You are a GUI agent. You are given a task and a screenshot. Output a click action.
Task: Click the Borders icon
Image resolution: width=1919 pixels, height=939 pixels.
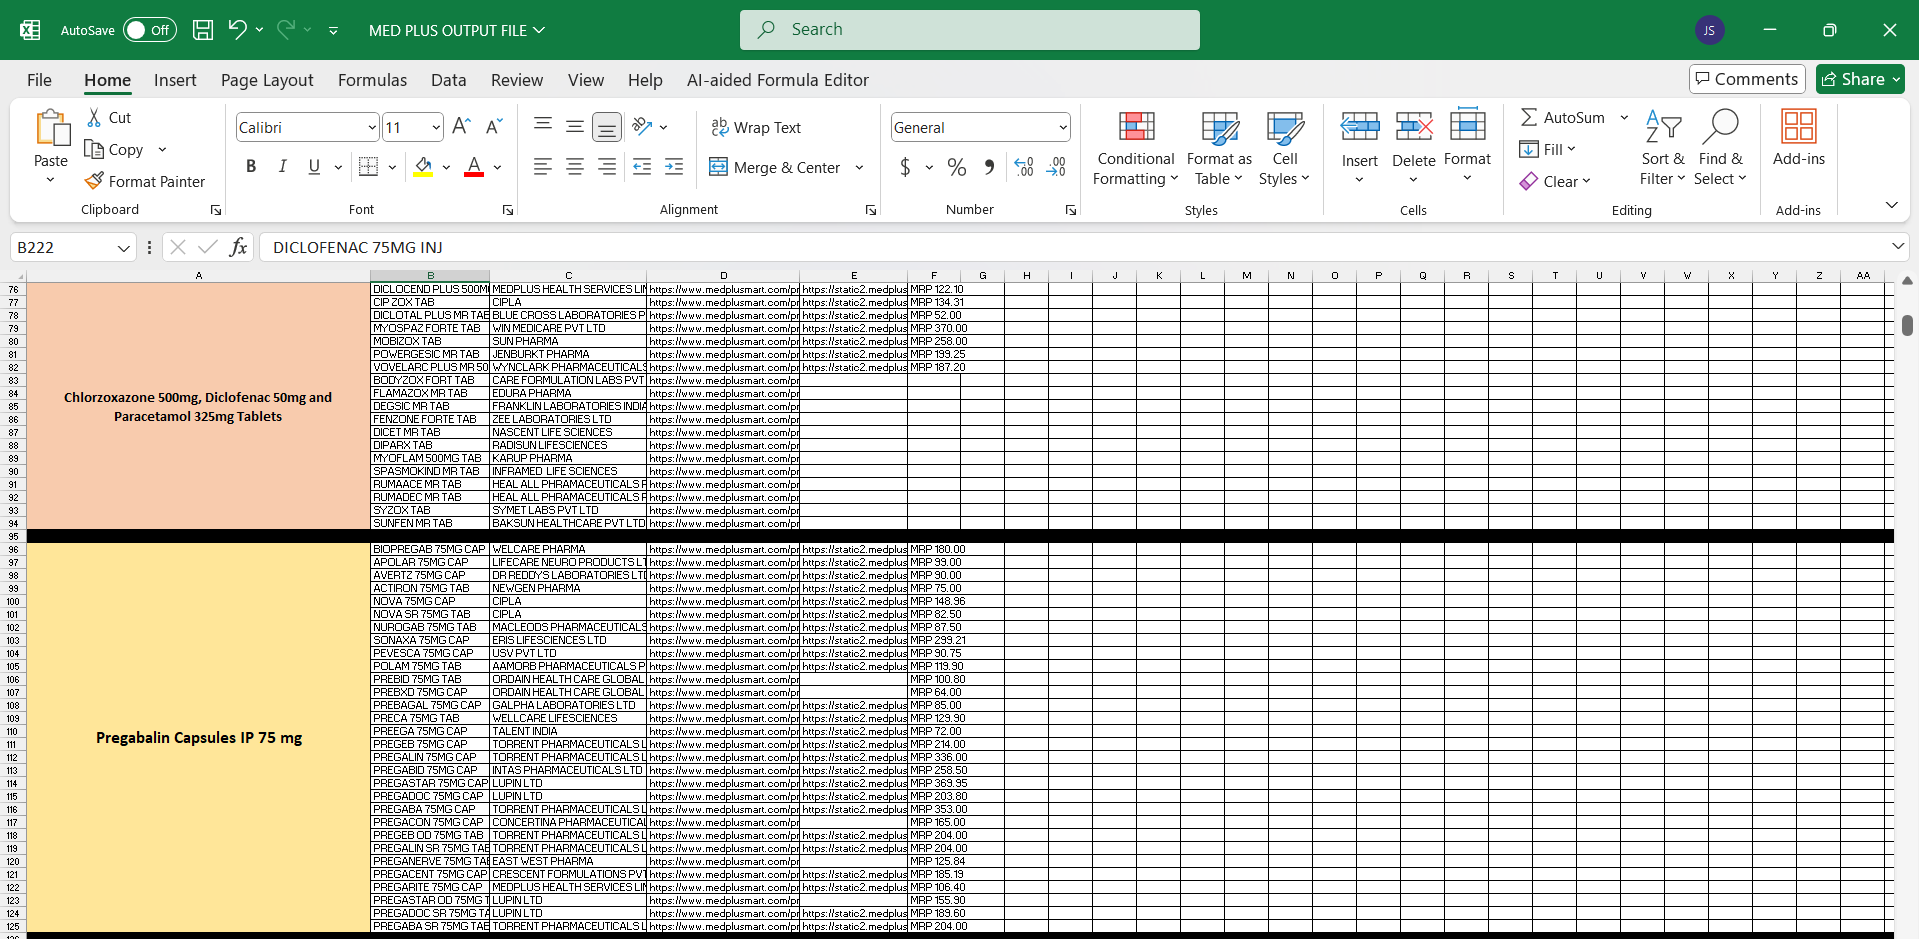pyautogui.click(x=369, y=167)
